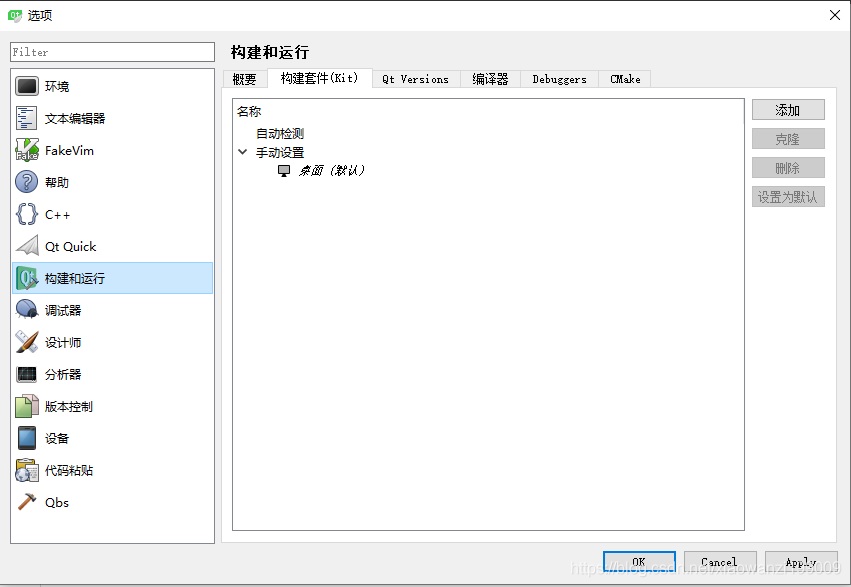Click the Filter input field
This screenshot has height=587, width=851.
pyautogui.click(x=111, y=51)
